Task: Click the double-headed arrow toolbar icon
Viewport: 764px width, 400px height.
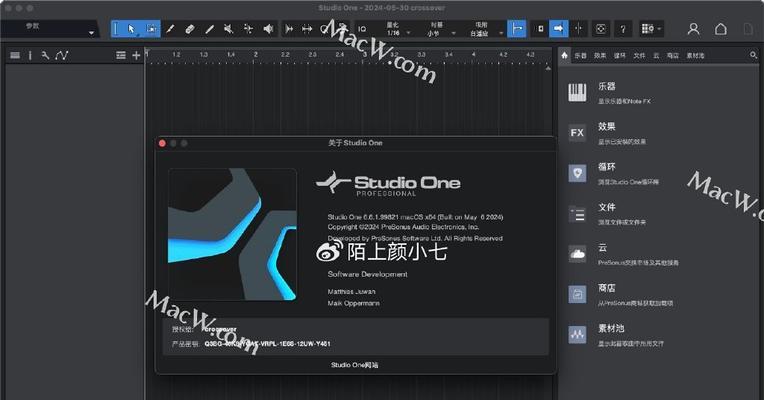Action: 306,29
